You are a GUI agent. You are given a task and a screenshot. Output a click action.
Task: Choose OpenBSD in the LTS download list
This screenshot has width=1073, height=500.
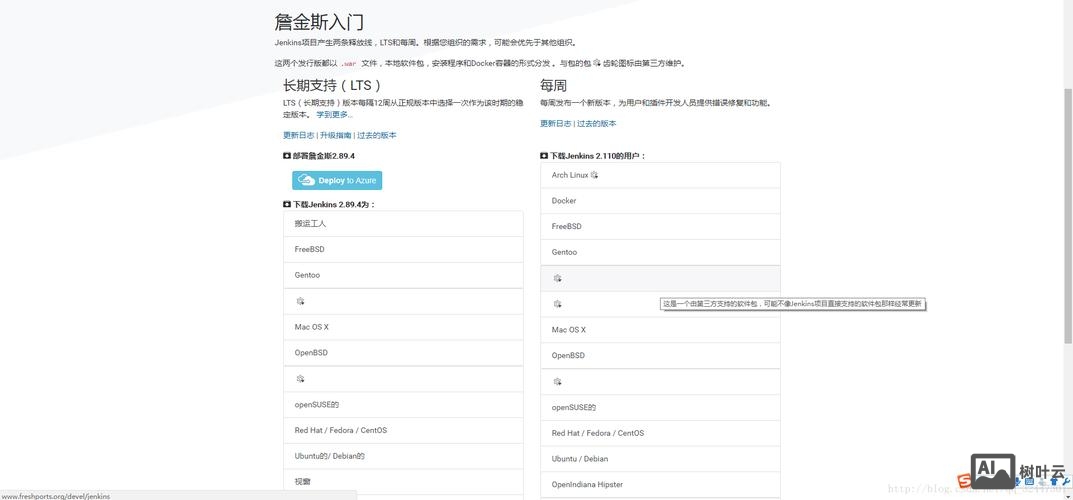click(x=403, y=353)
